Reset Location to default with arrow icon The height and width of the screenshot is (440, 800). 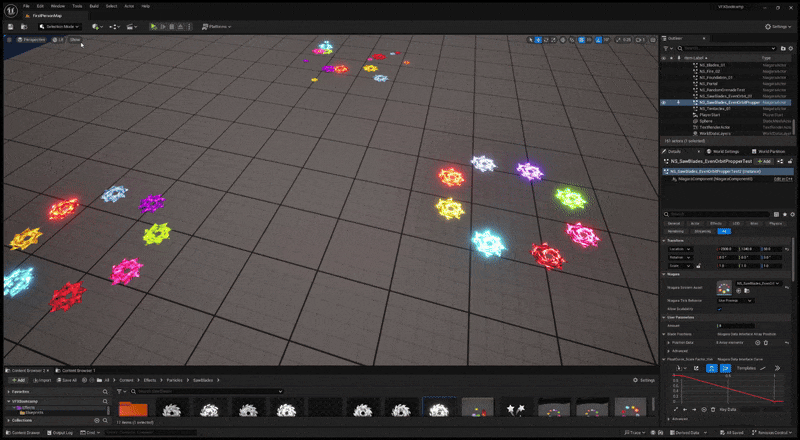pyautogui.click(x=787, y=249)
